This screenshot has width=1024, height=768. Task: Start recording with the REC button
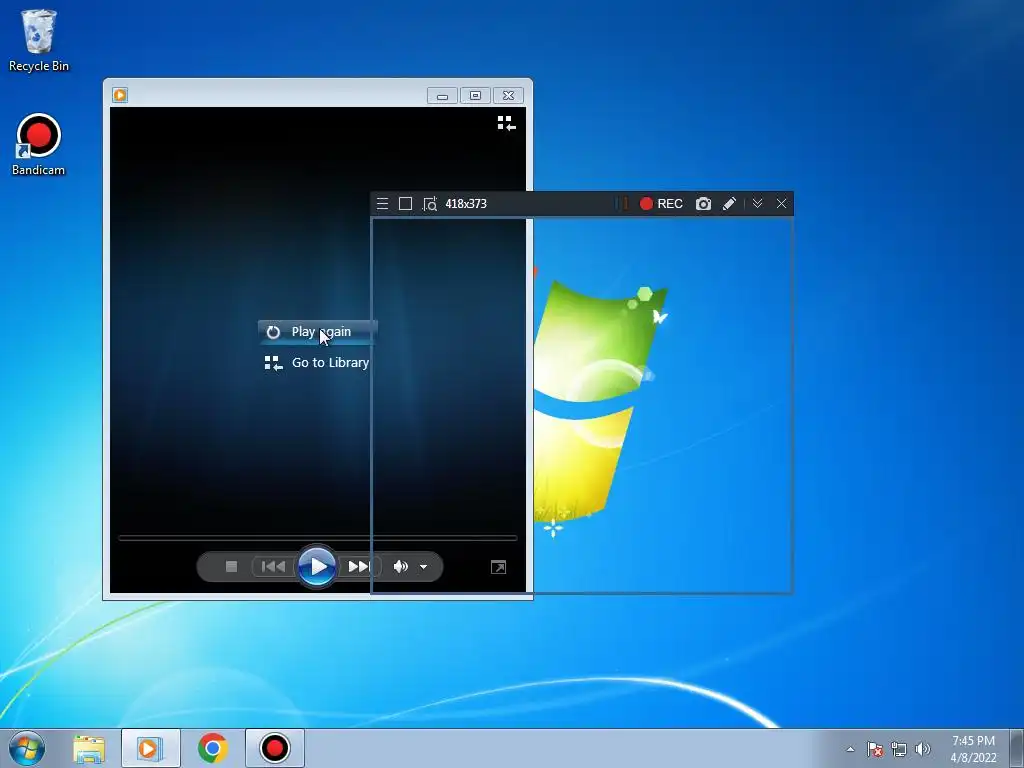click(661, 204)
